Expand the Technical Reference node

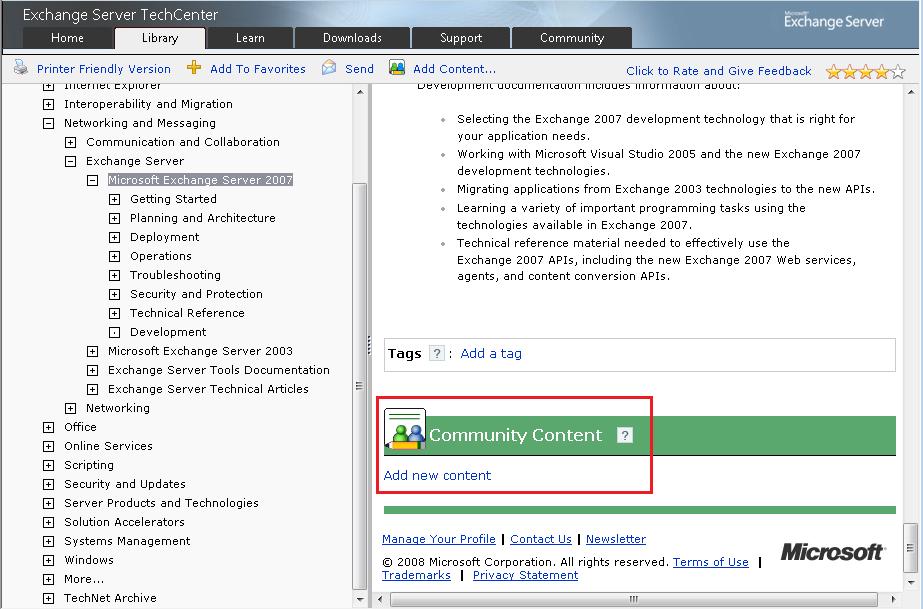tap(114, 313)
